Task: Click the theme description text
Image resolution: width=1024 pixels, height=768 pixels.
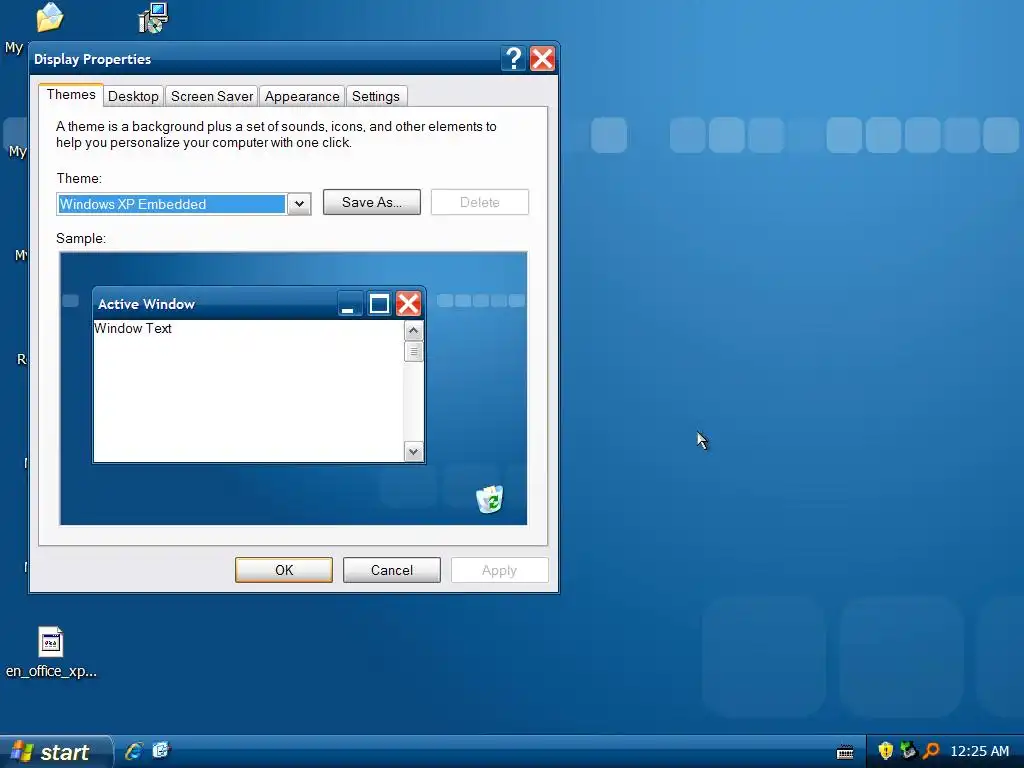Action: pos(276,135)
